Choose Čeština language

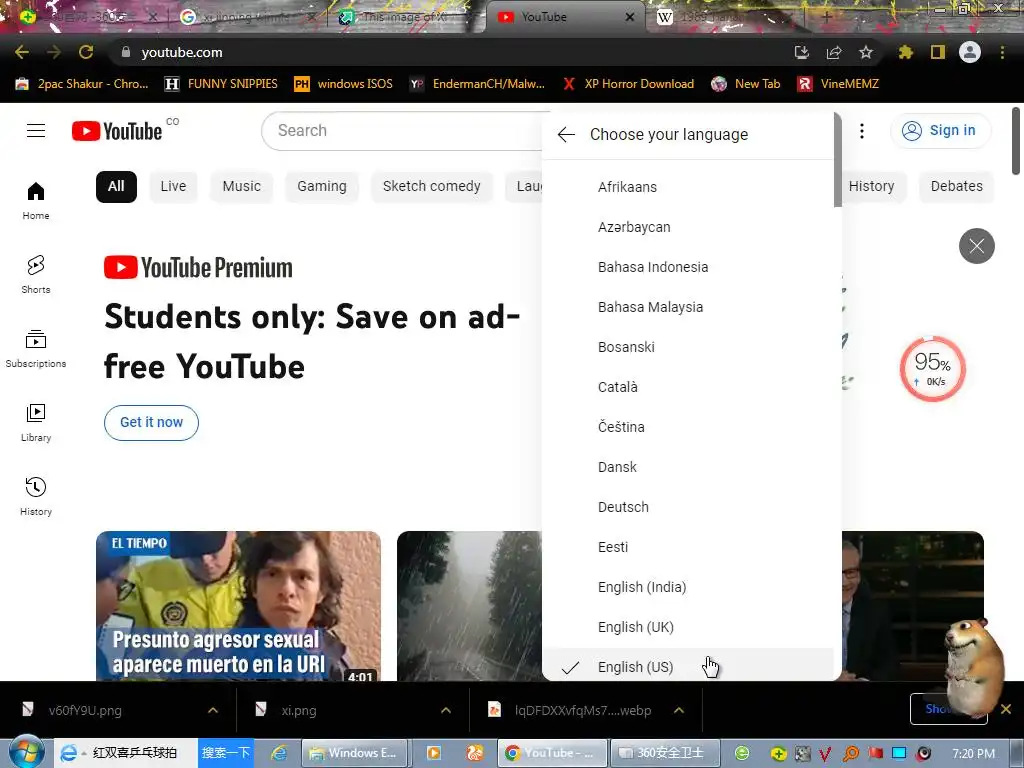point(688,427)
